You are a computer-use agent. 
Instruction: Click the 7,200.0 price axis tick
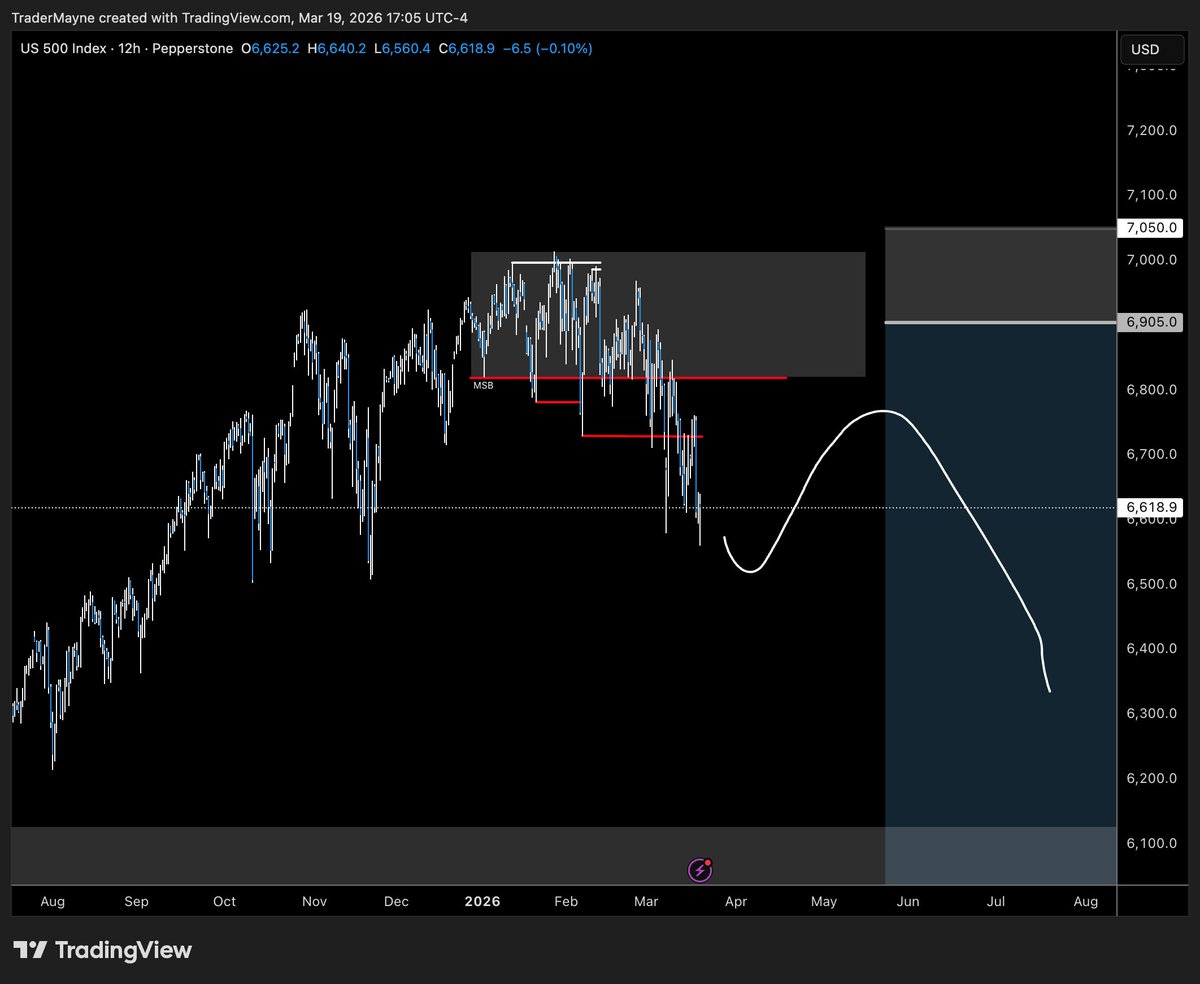click(x=1154, y=130)
